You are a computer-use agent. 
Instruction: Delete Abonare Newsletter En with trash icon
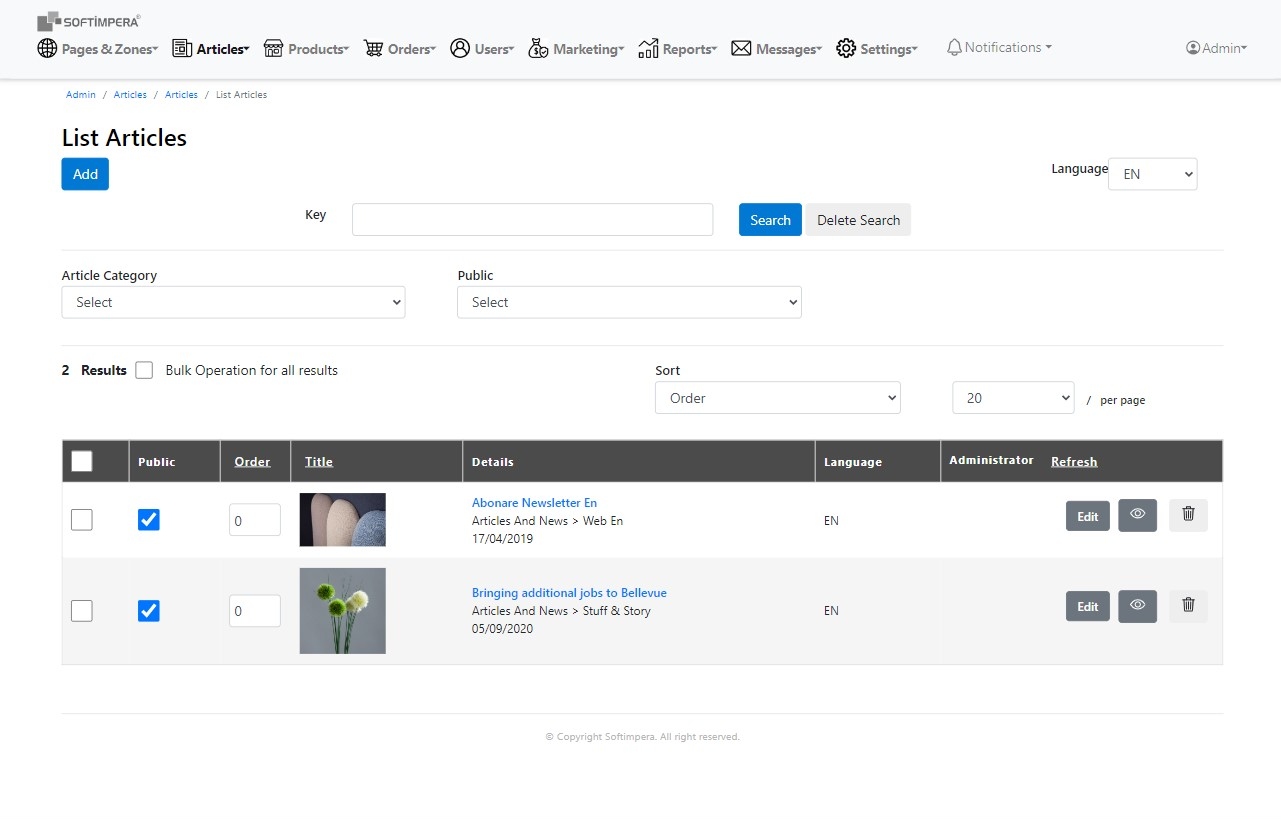1188,515
